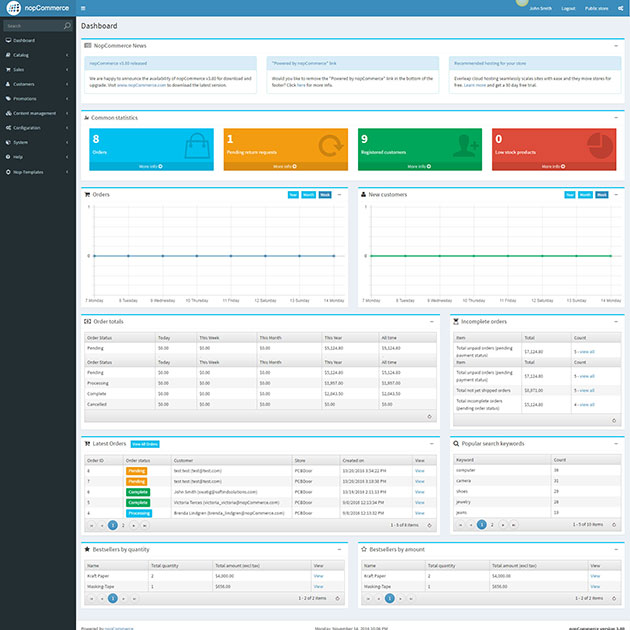
Task: Go to last page of search keywords
Action: point(513,524)
